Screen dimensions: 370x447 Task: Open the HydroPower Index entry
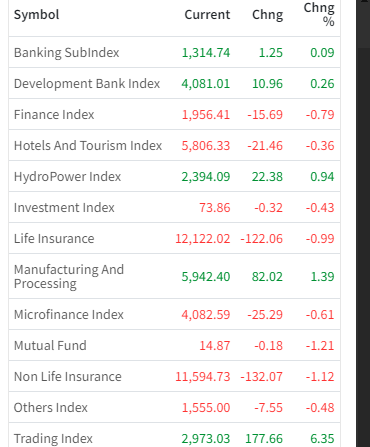point(67,177)
